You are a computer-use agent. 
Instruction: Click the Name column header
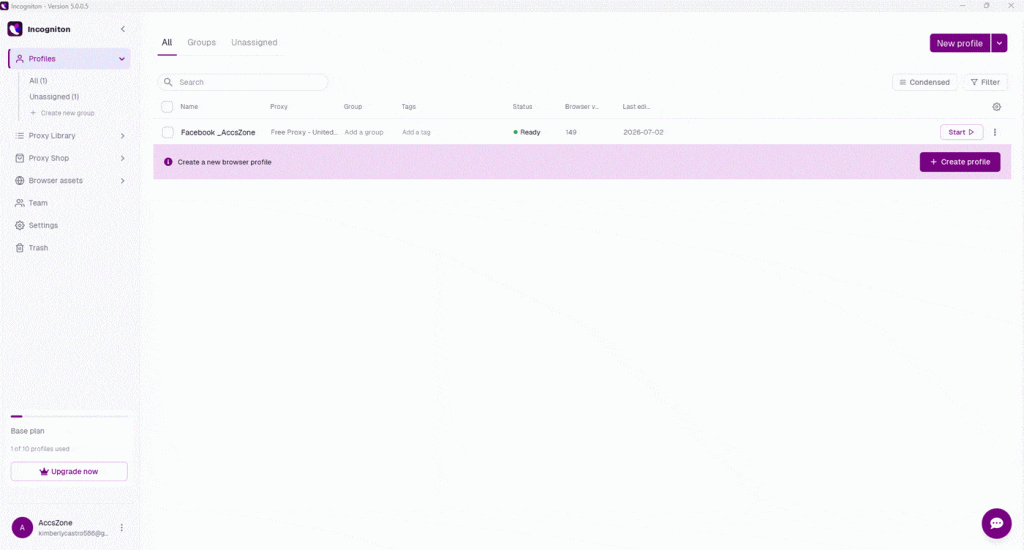coord(189,106)
